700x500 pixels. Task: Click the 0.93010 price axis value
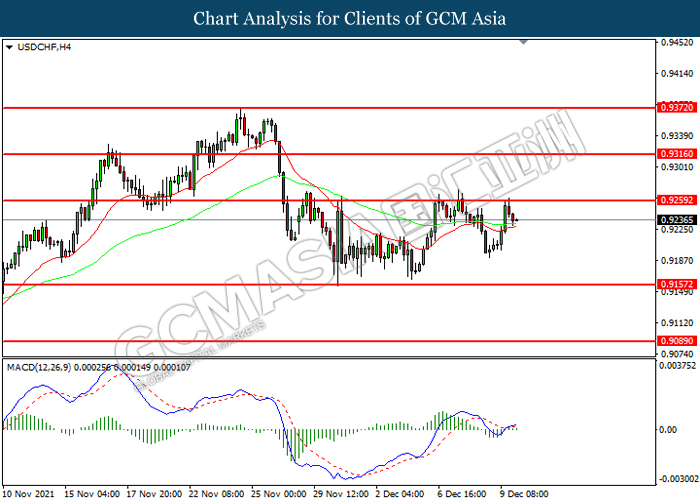click(x=677, y=167)
